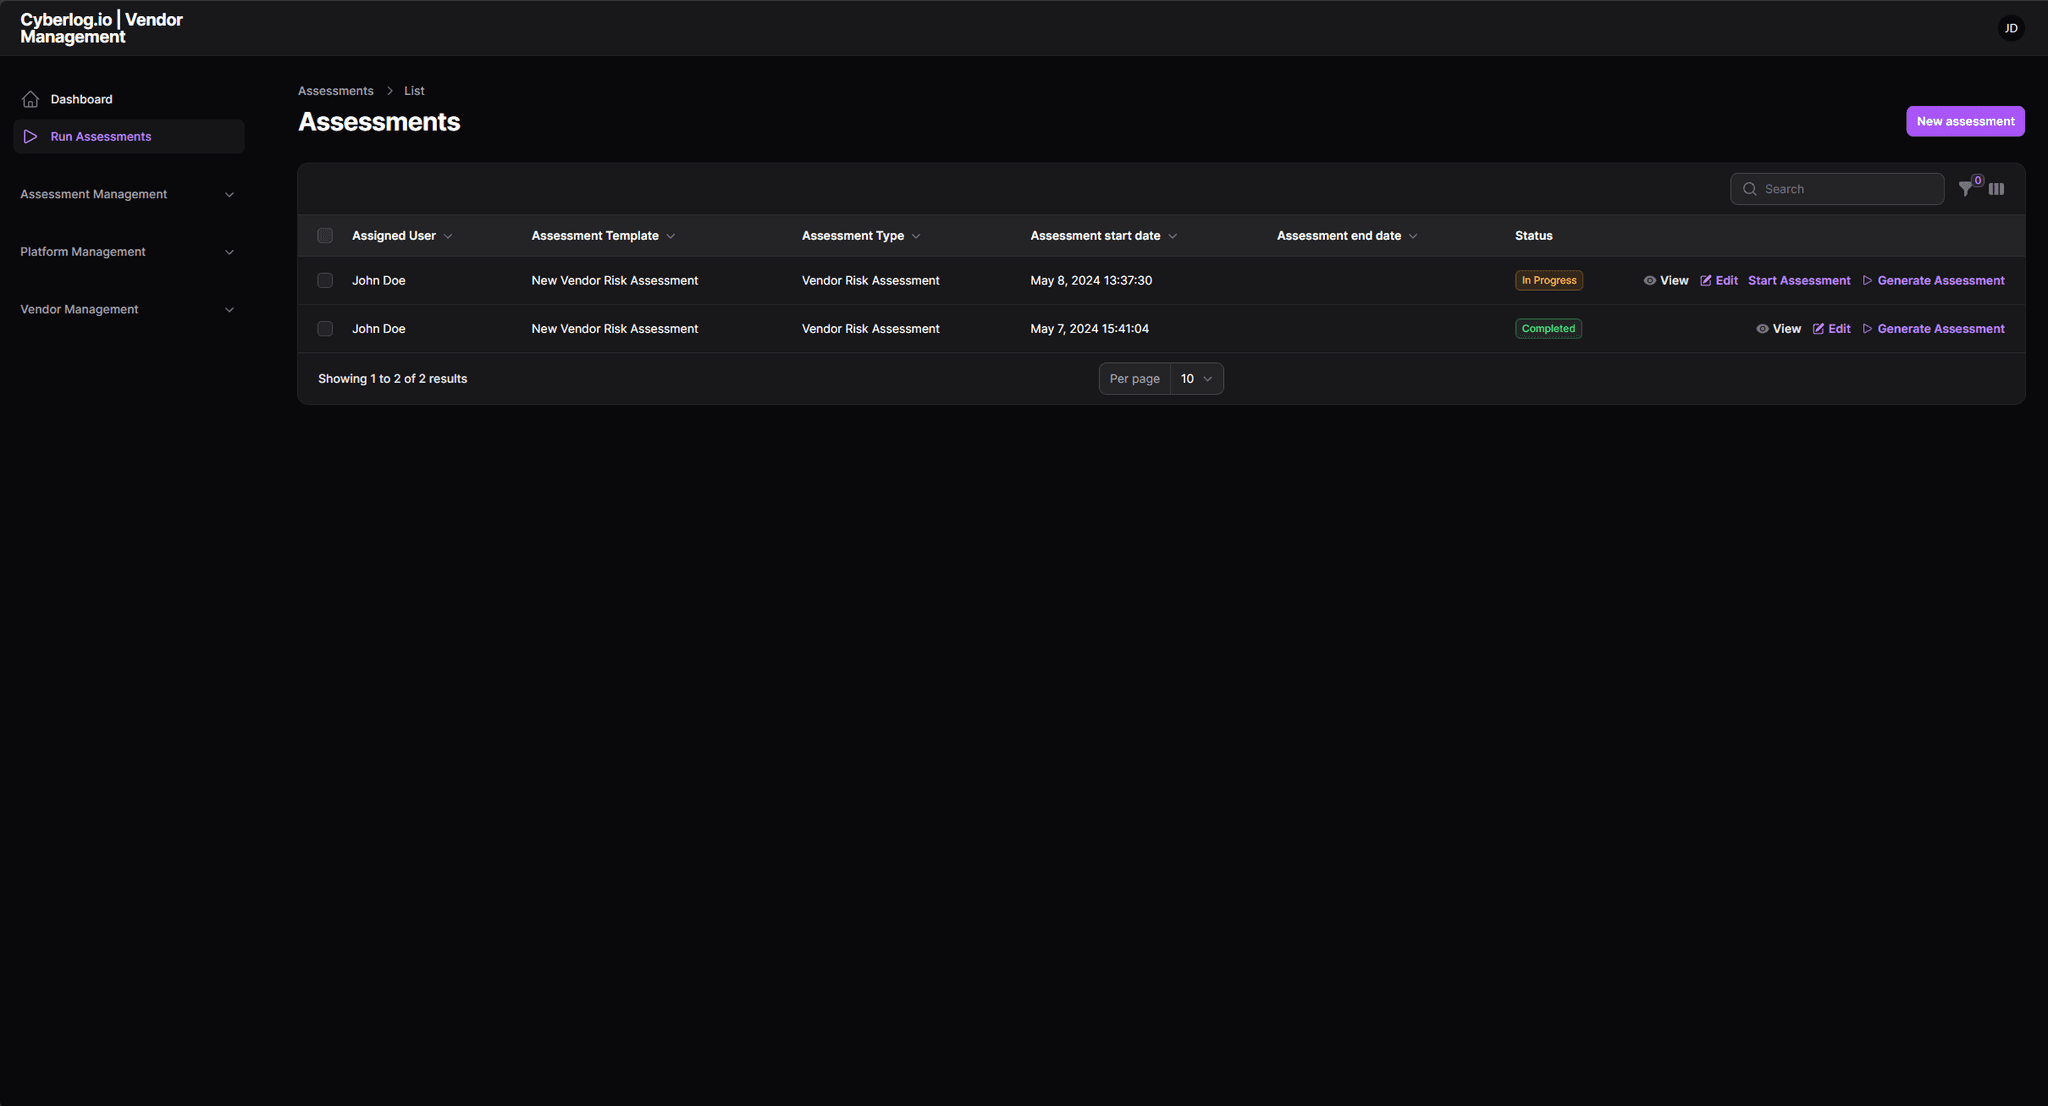Select the Edit pencil icon on the Completed row

point(1820,328)
